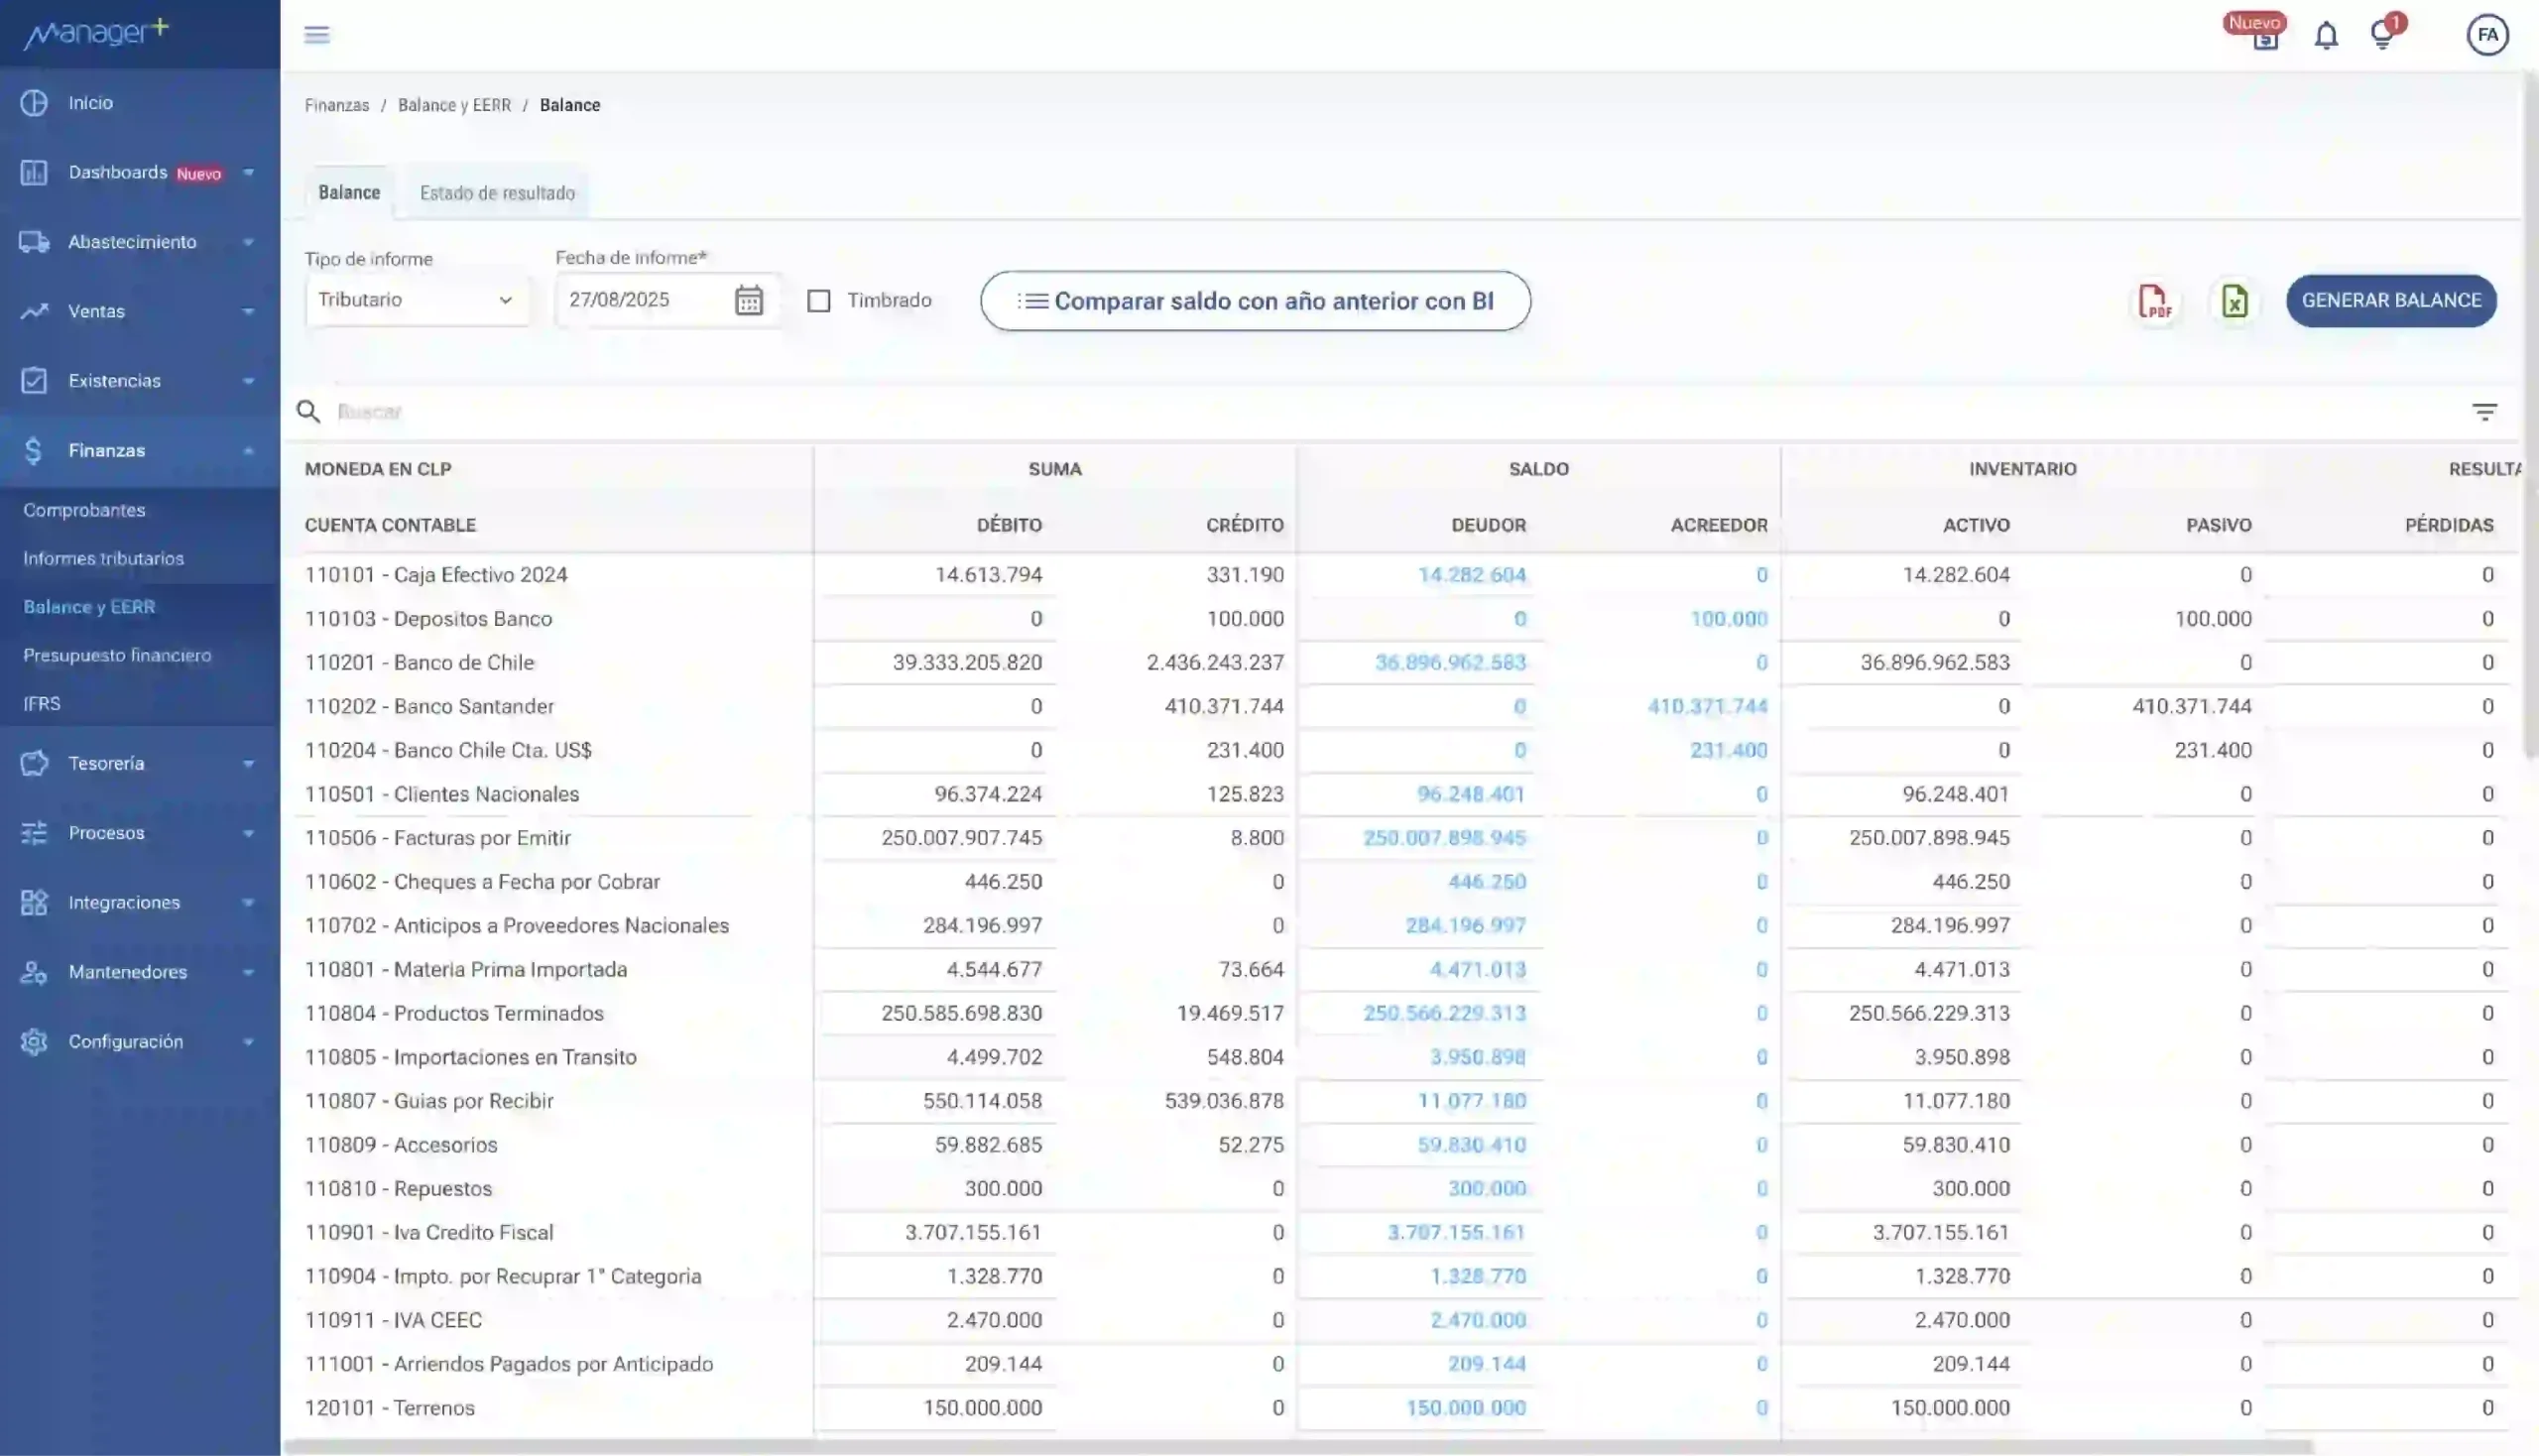Image resolution: width=2539 pixels, height=1456 pixels.
Task: Expand the Ventas sidebar menu
Action: click(x=138, y=312)
